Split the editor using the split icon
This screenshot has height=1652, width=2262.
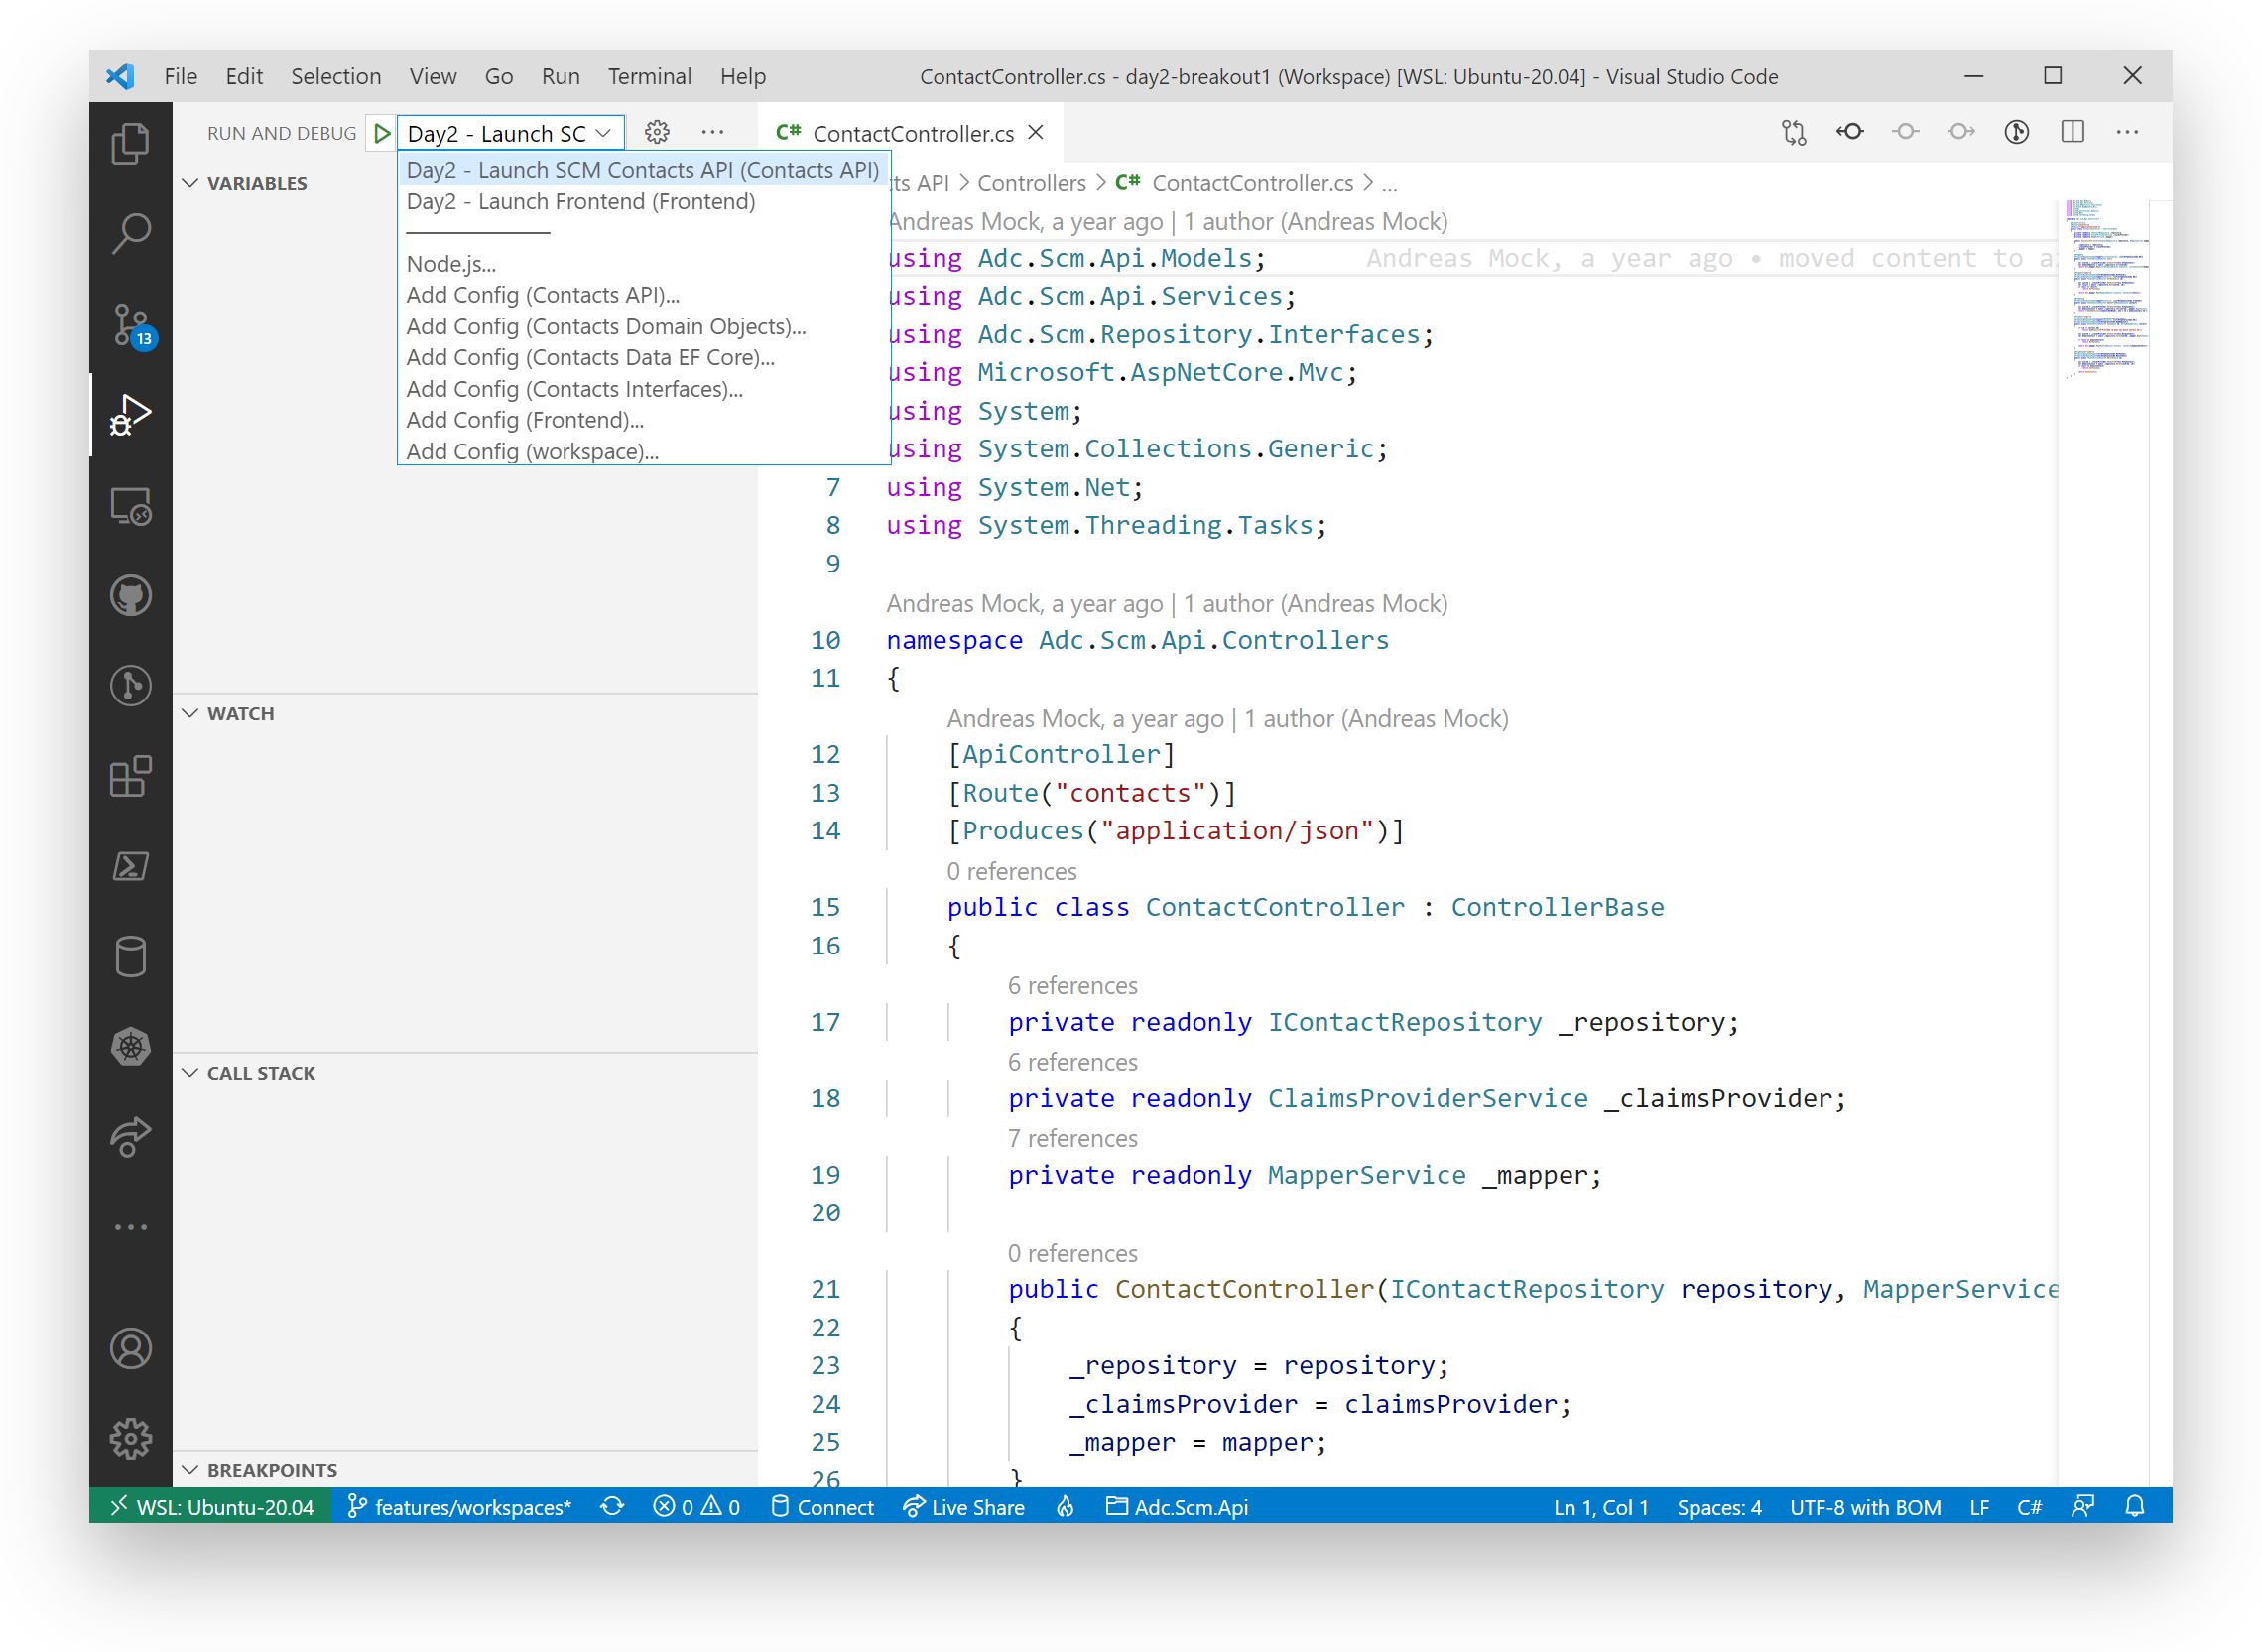coord(2072,132)
